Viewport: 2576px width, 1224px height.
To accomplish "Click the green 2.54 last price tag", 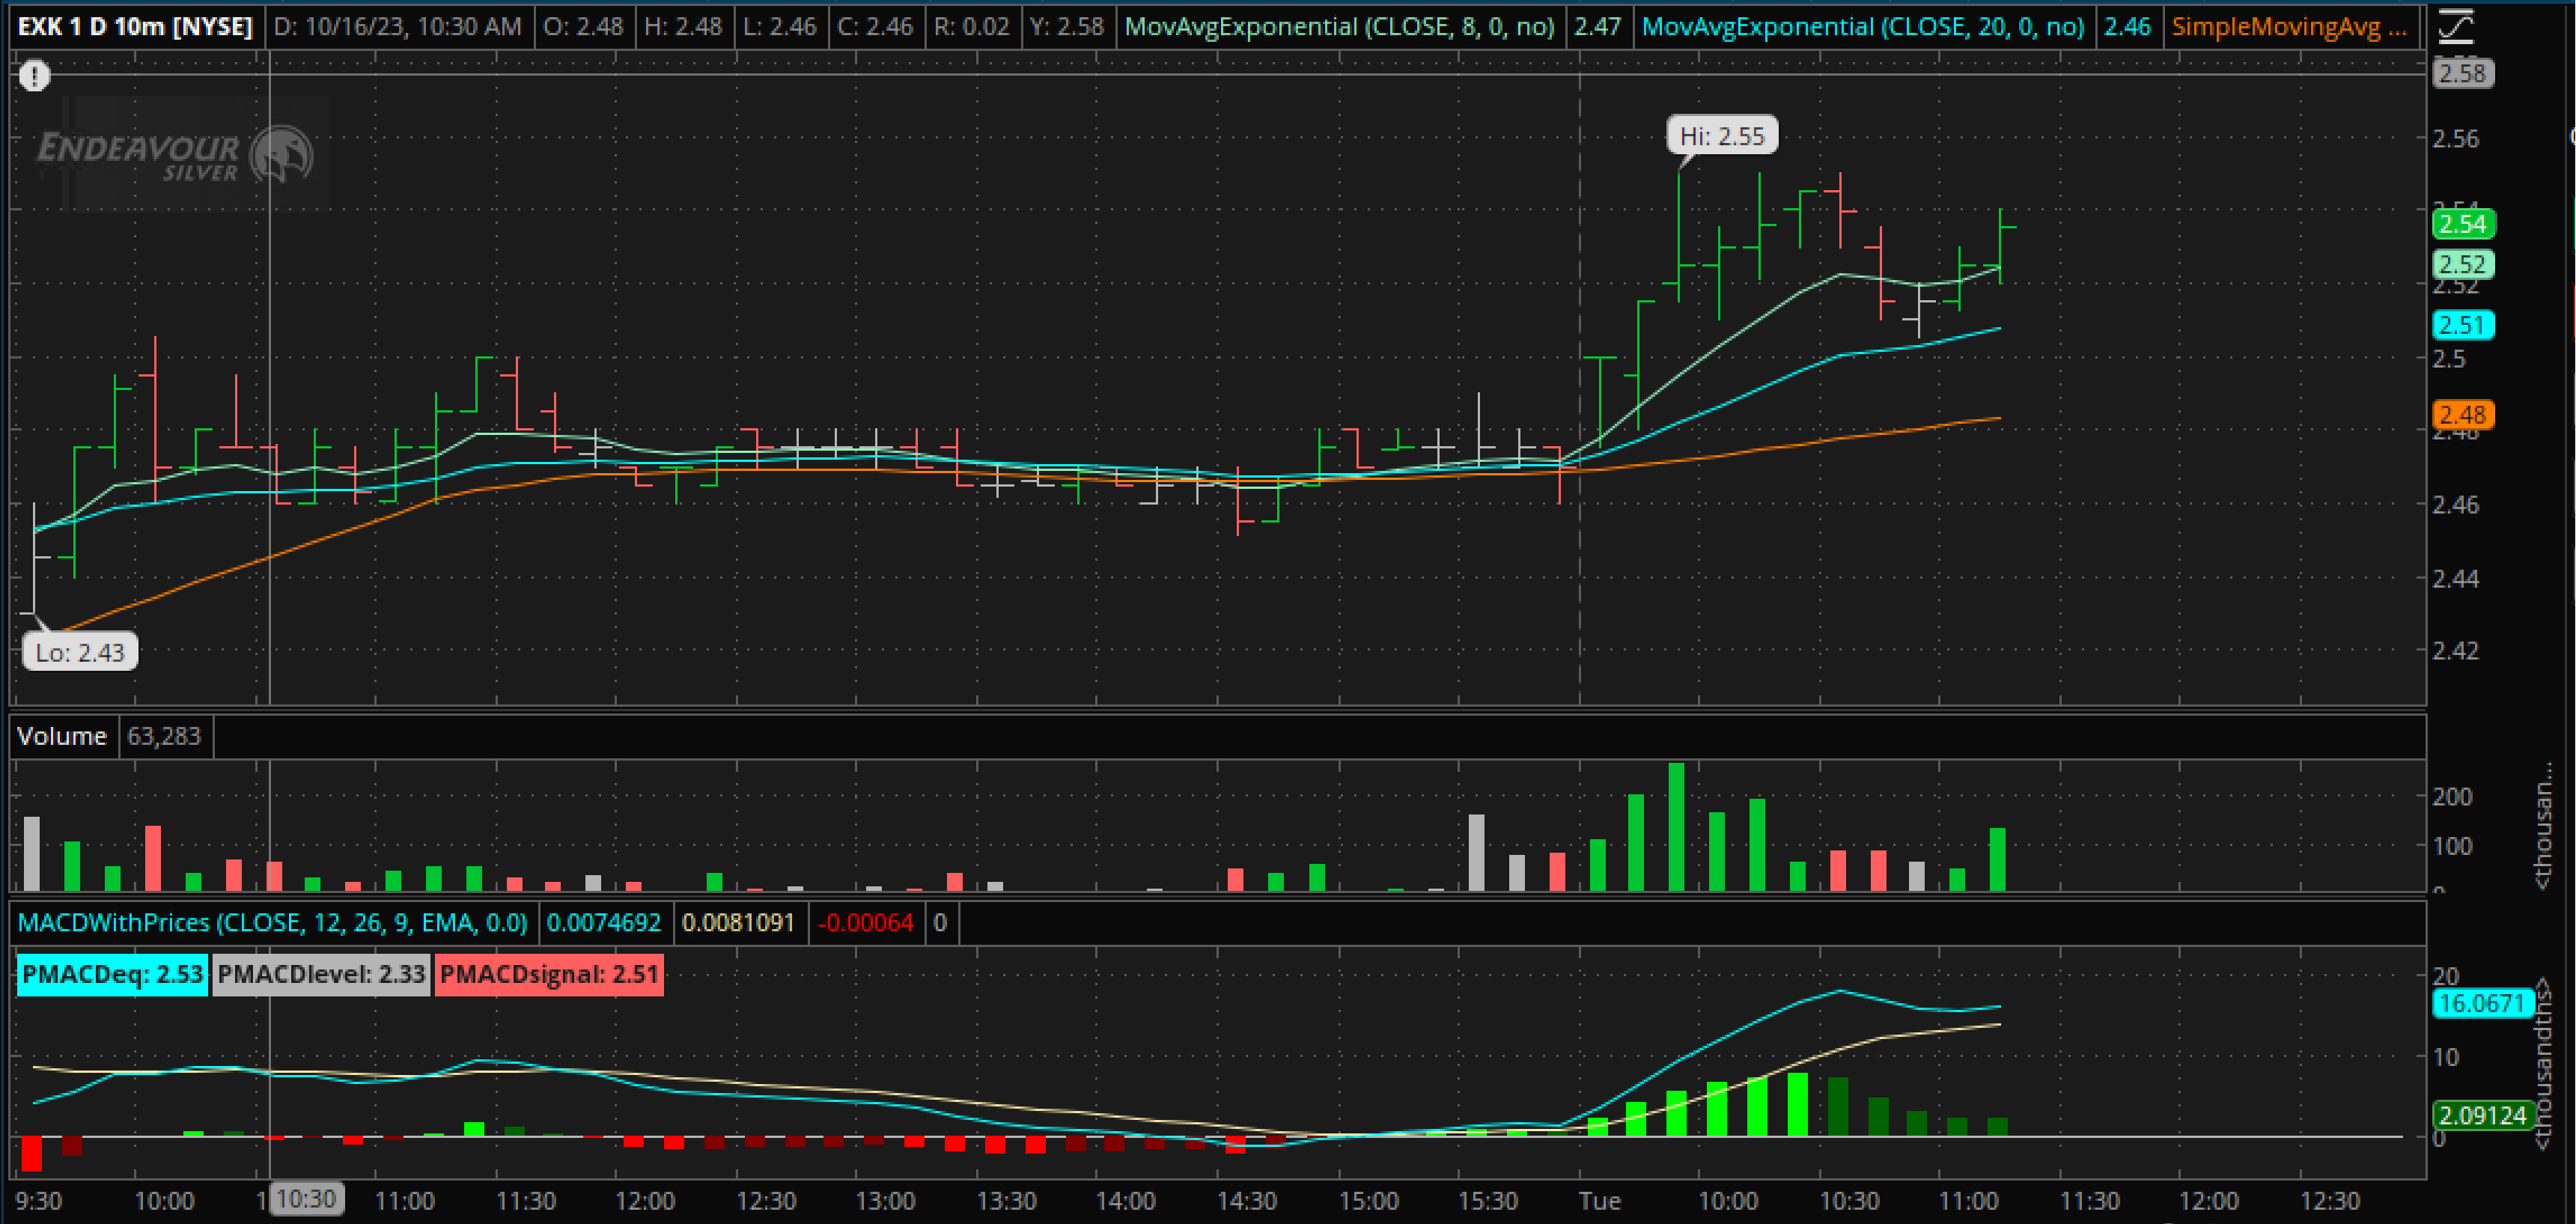I will 2462,224.
